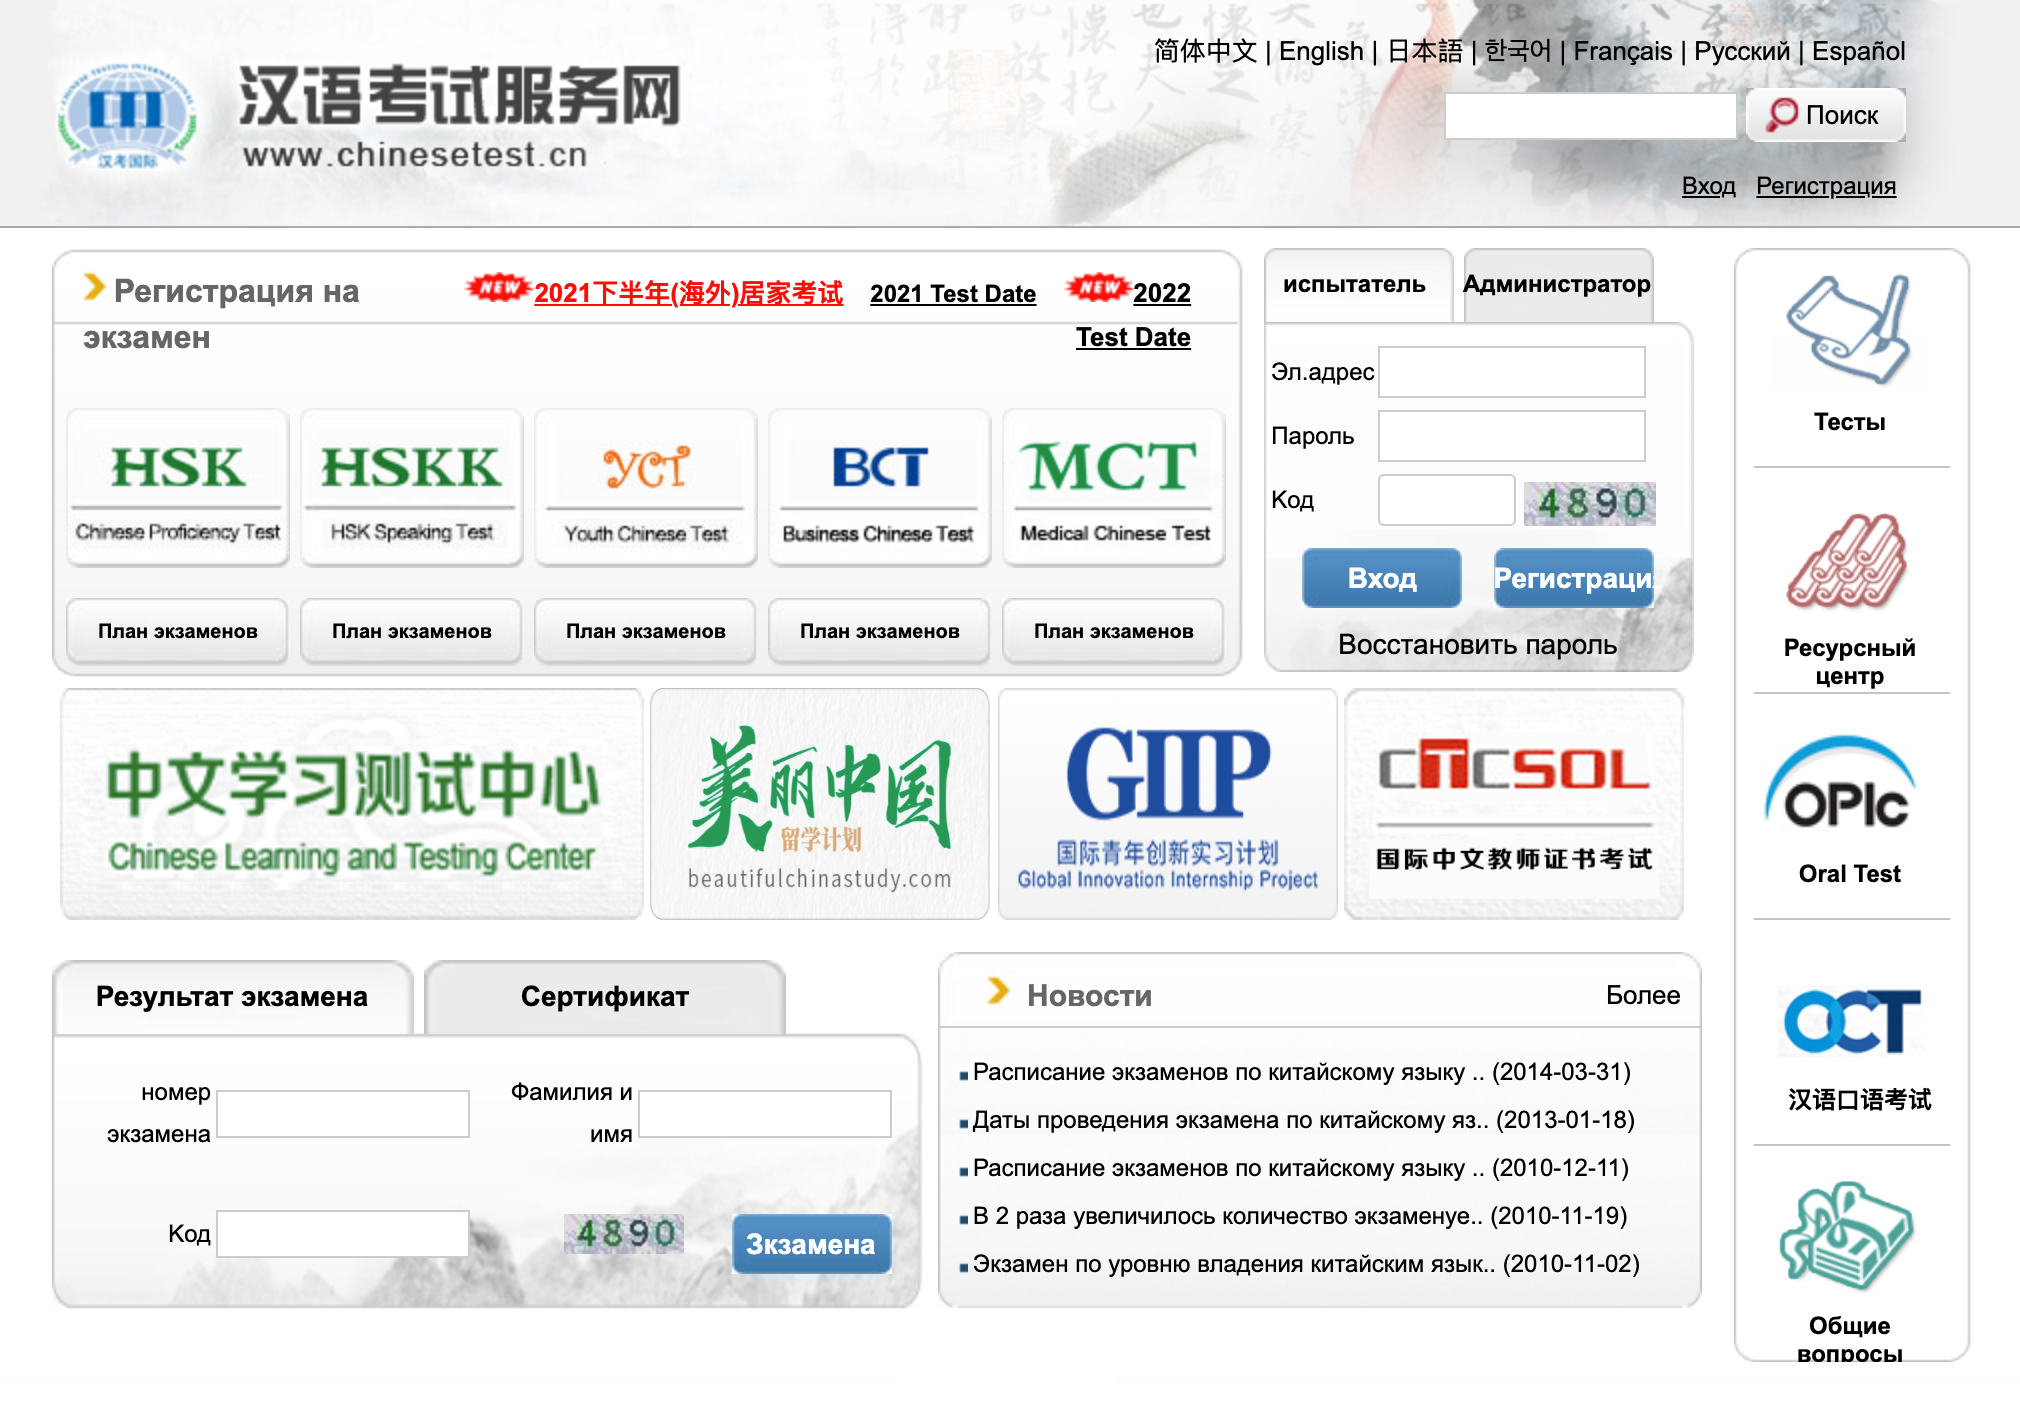Click the Регистрация link in header

[1825, 186]
